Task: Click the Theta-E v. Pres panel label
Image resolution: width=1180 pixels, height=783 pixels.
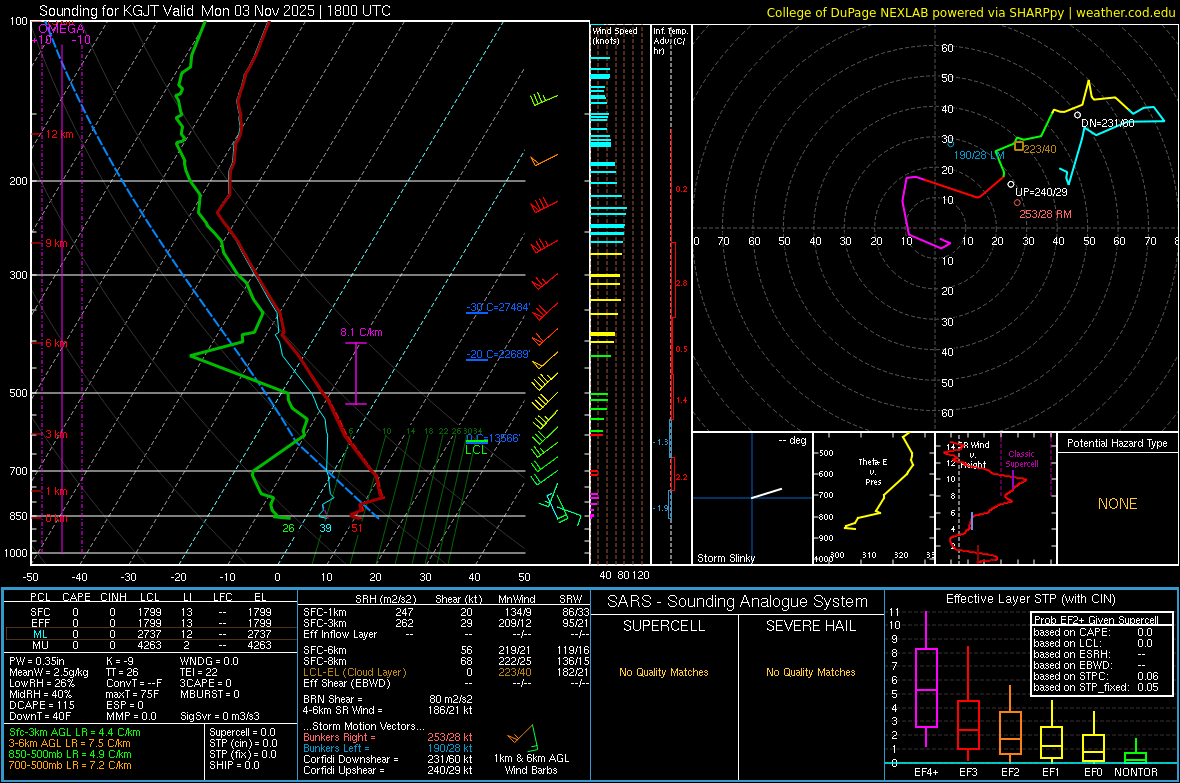Action: pos(873,471)
